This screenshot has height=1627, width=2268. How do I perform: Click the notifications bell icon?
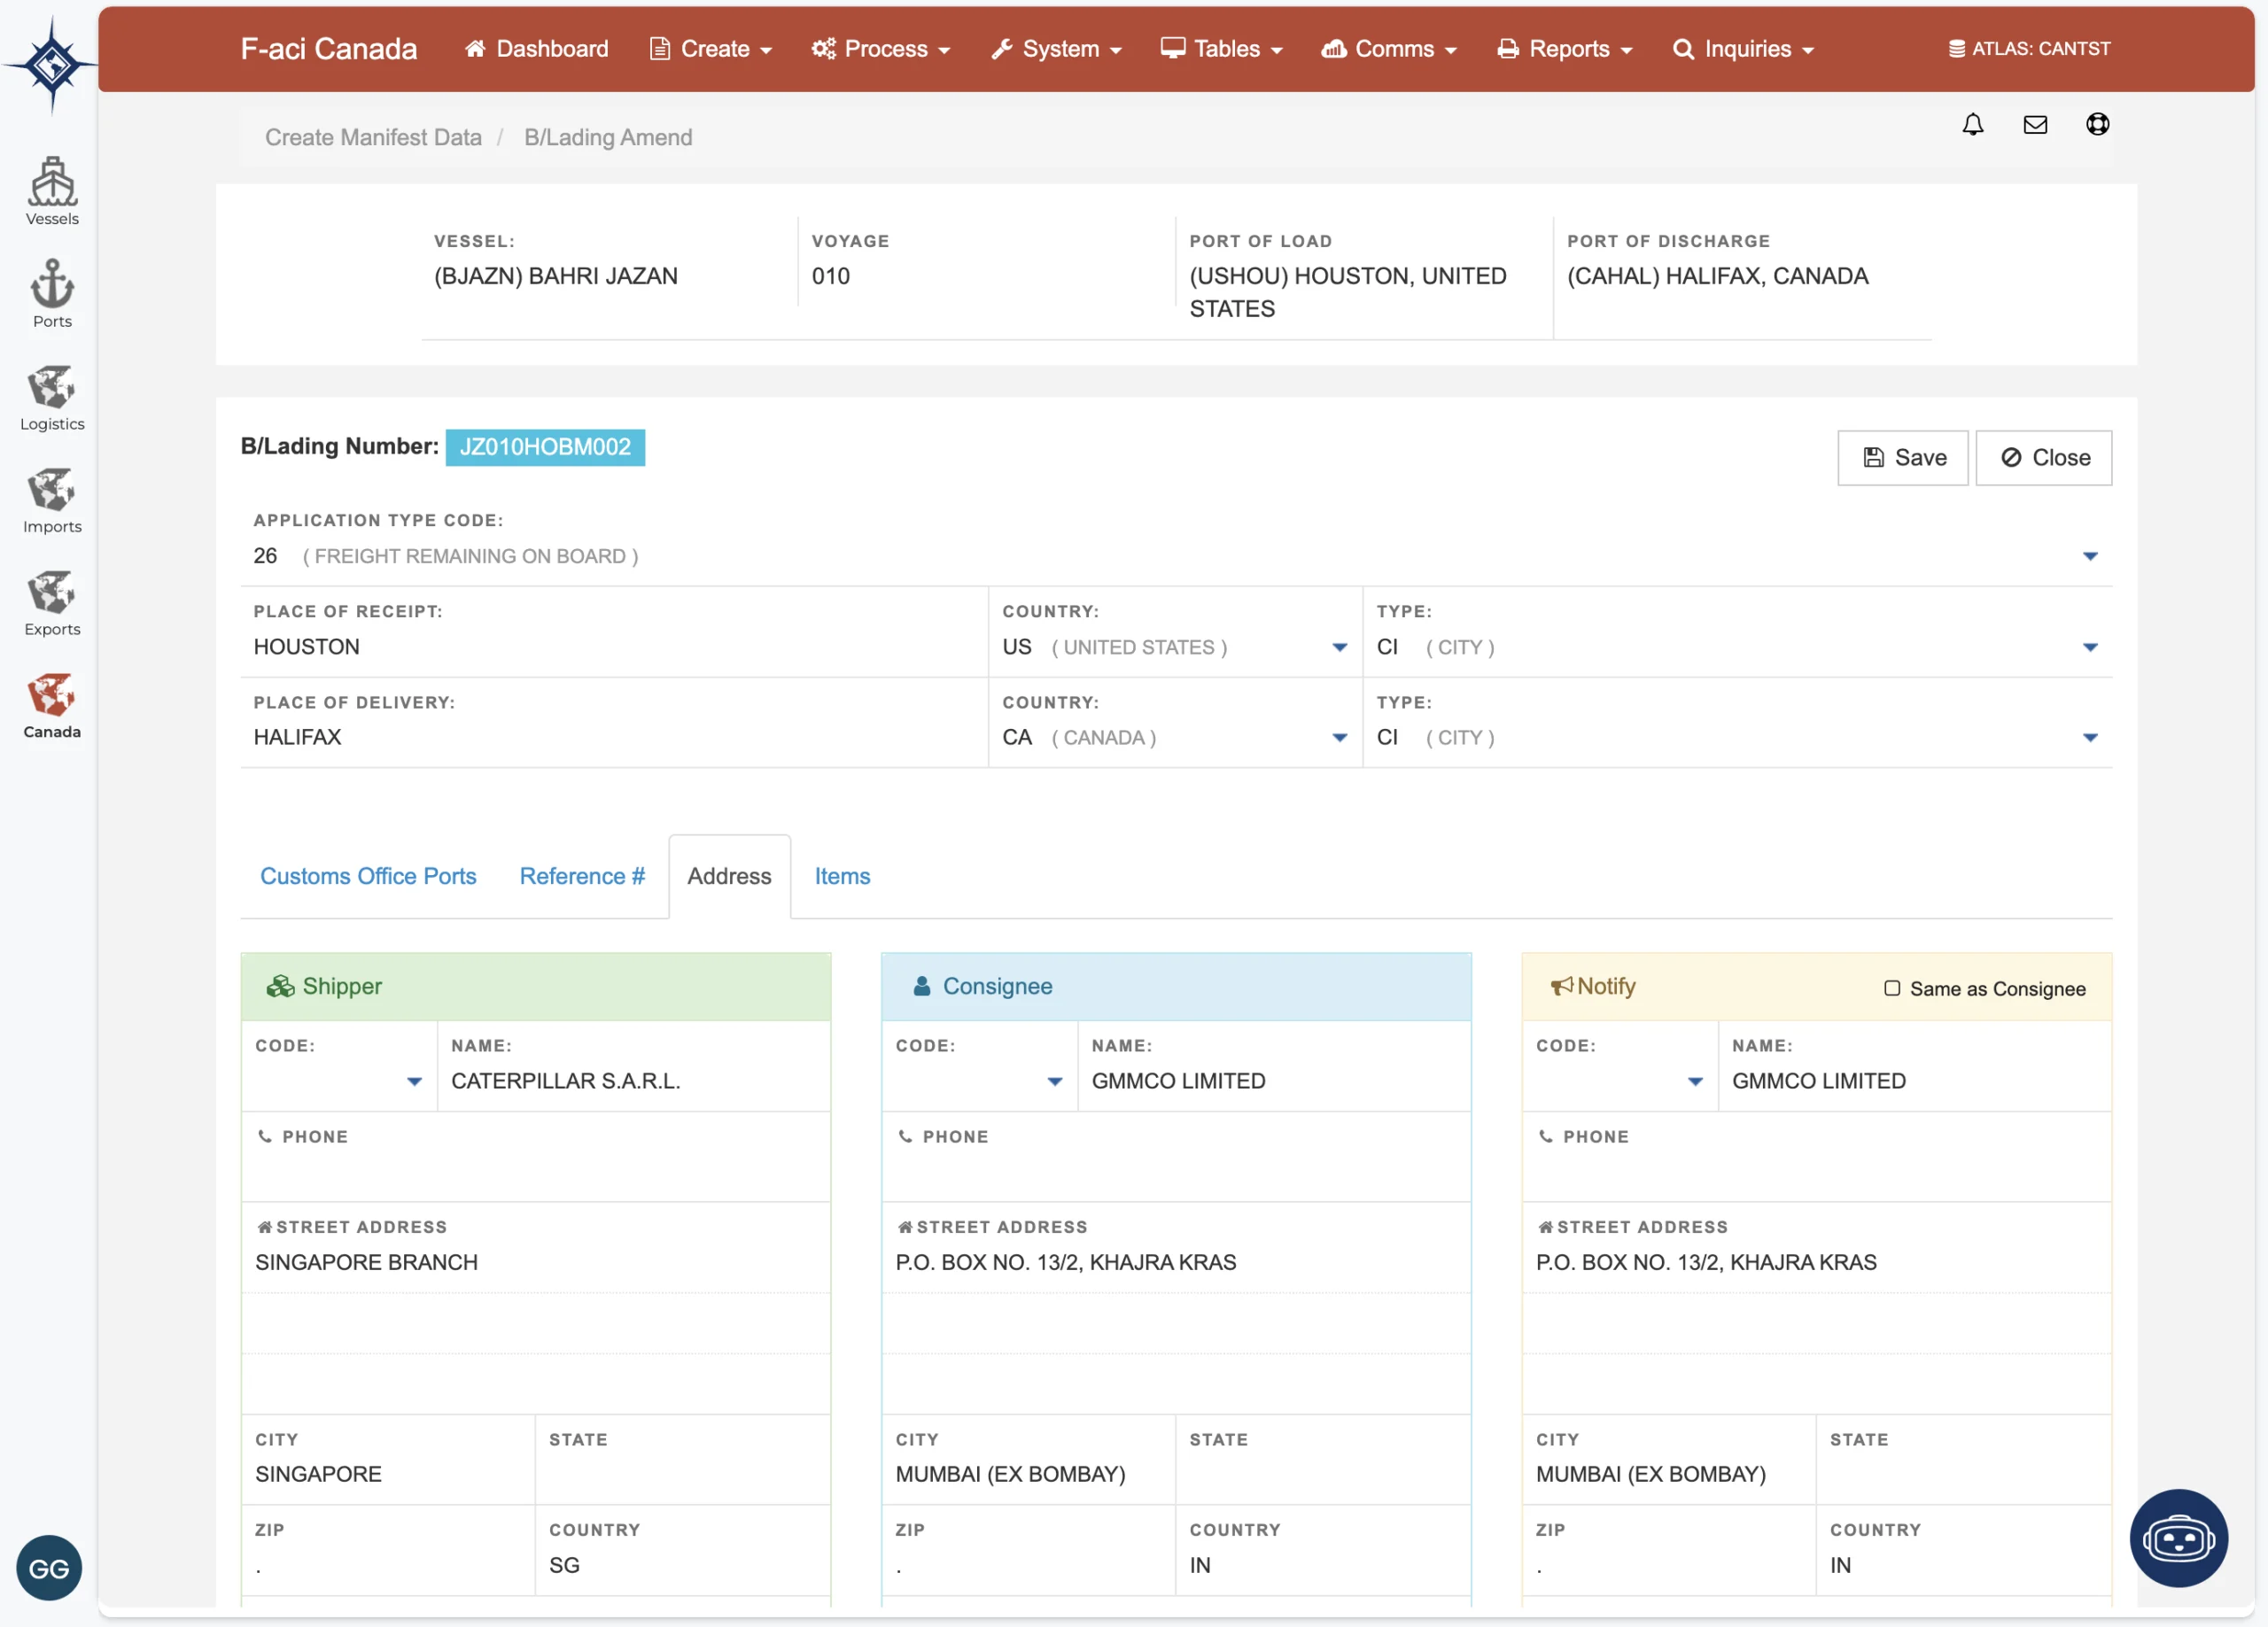tap(1972, 125)
